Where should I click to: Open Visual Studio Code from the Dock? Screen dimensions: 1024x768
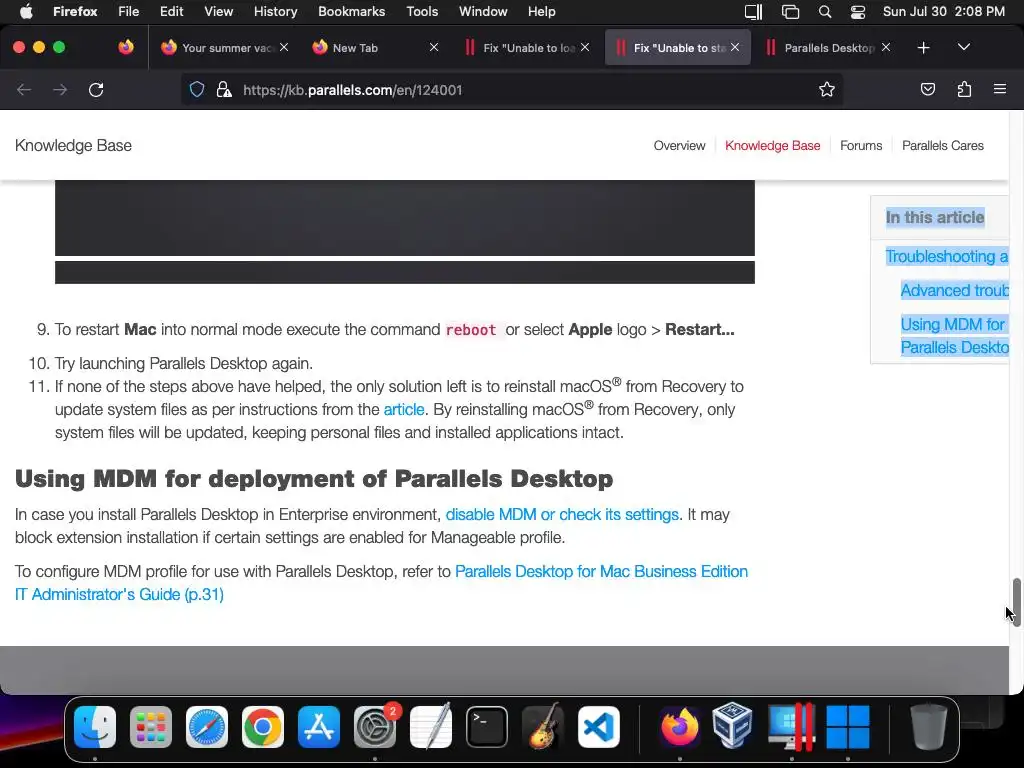tap(599, 727)
